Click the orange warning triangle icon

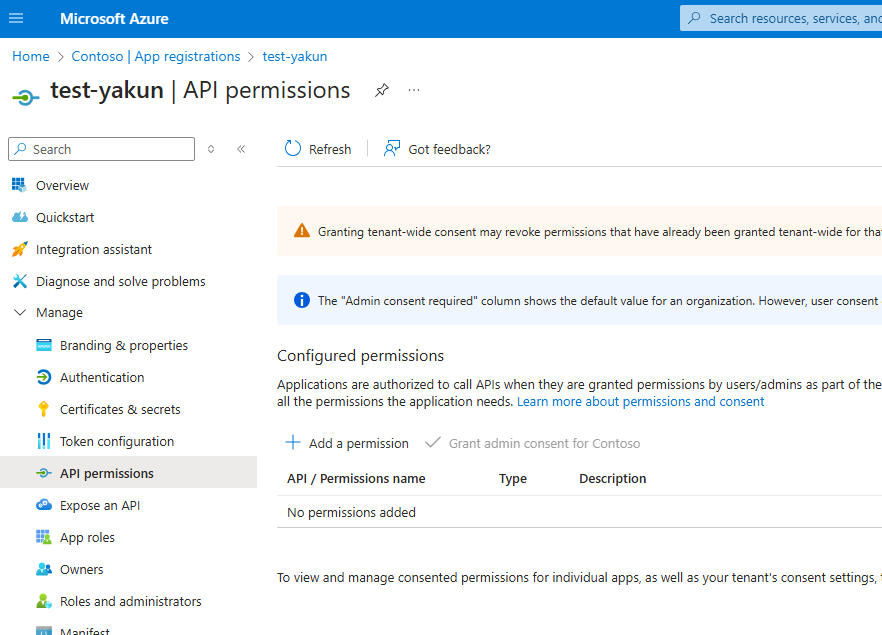tap(302, 231)
